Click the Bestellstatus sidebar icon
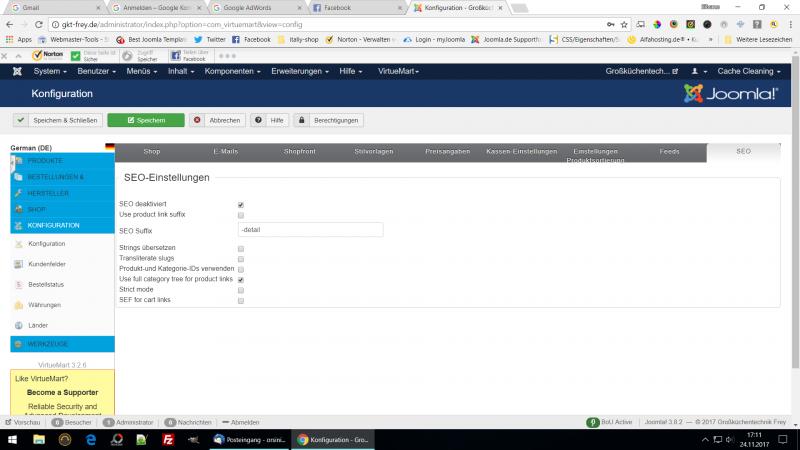Viewport: 800px width, 450px height. [x=18, y=285]
